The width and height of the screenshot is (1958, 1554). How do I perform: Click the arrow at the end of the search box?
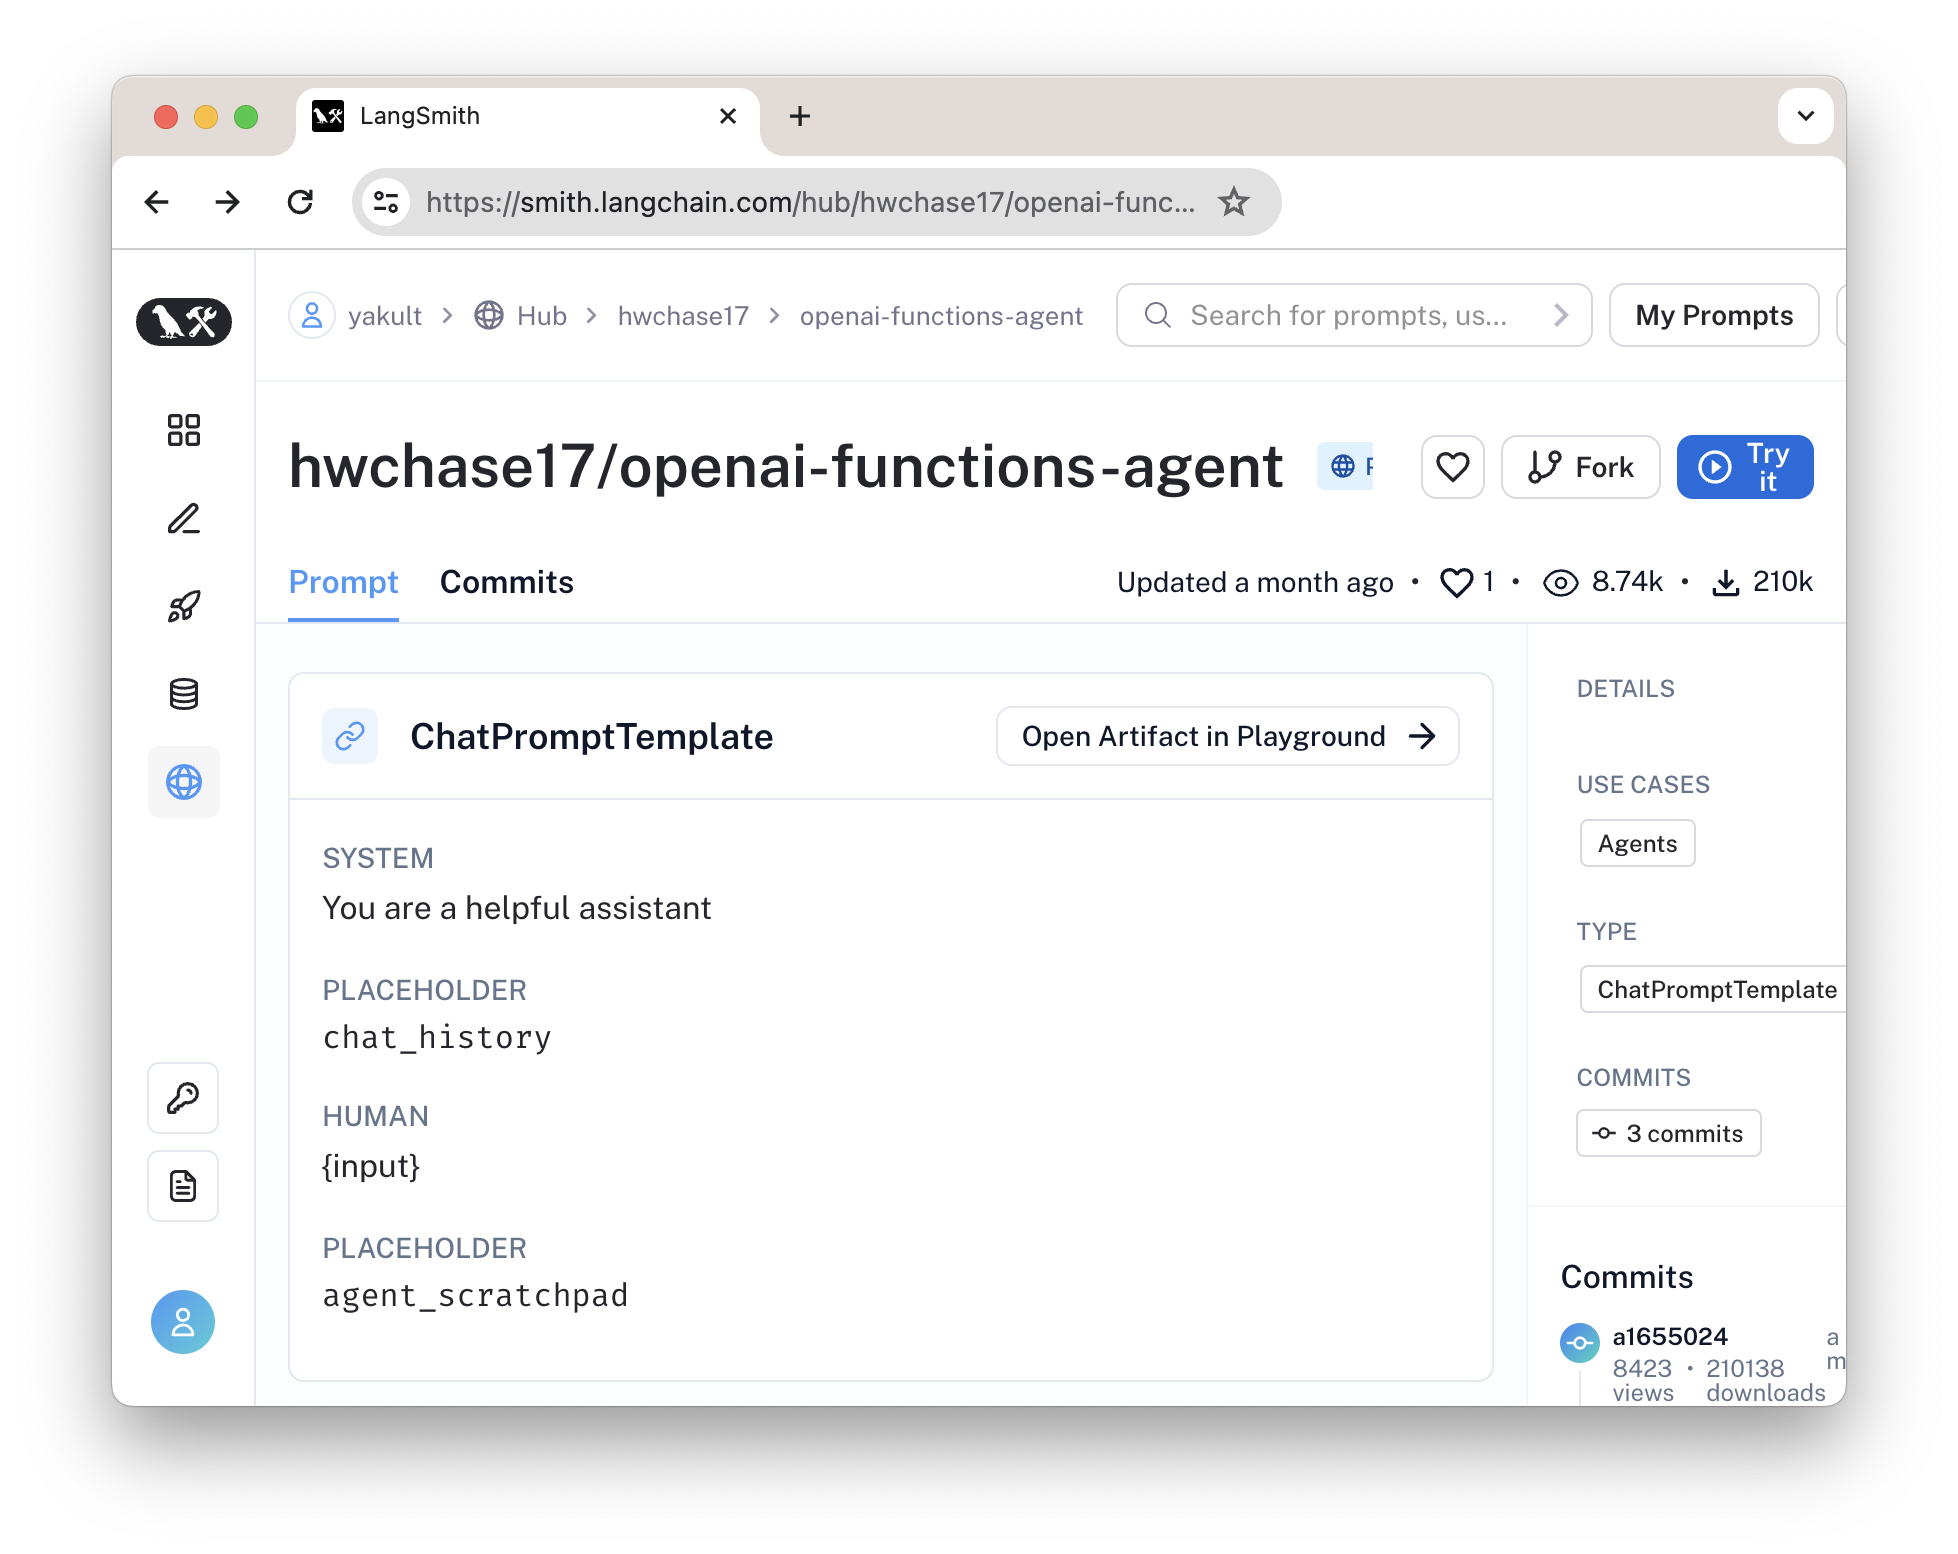1560,316
